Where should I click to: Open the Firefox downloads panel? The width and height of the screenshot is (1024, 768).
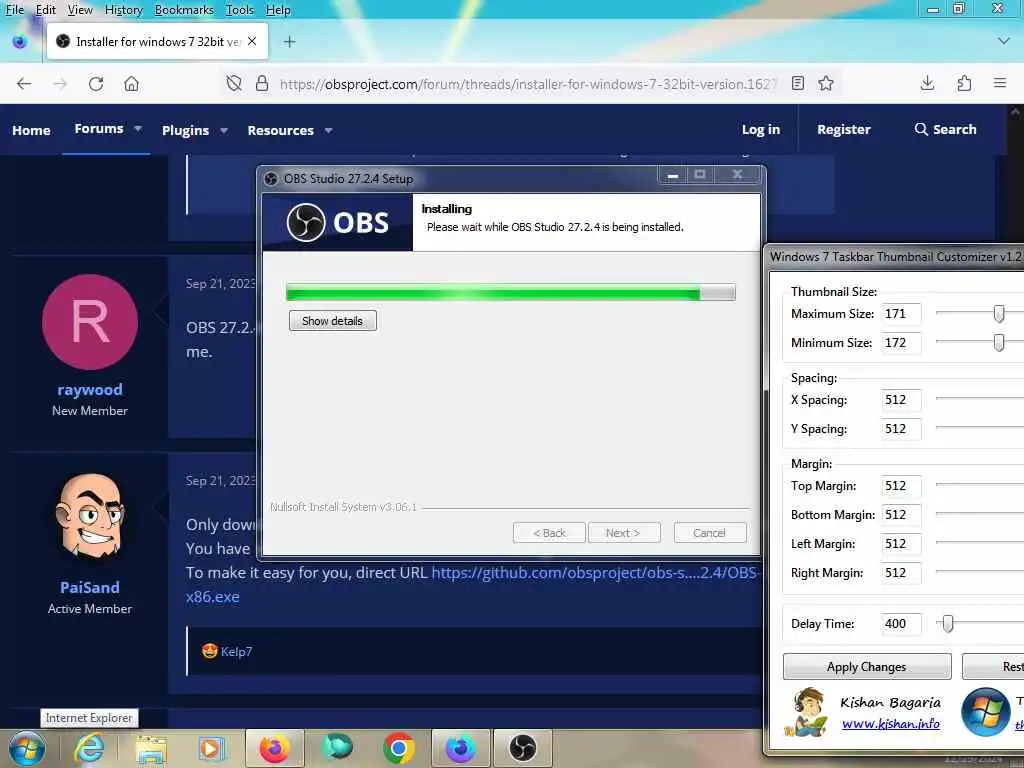click(x=927, y=84)
